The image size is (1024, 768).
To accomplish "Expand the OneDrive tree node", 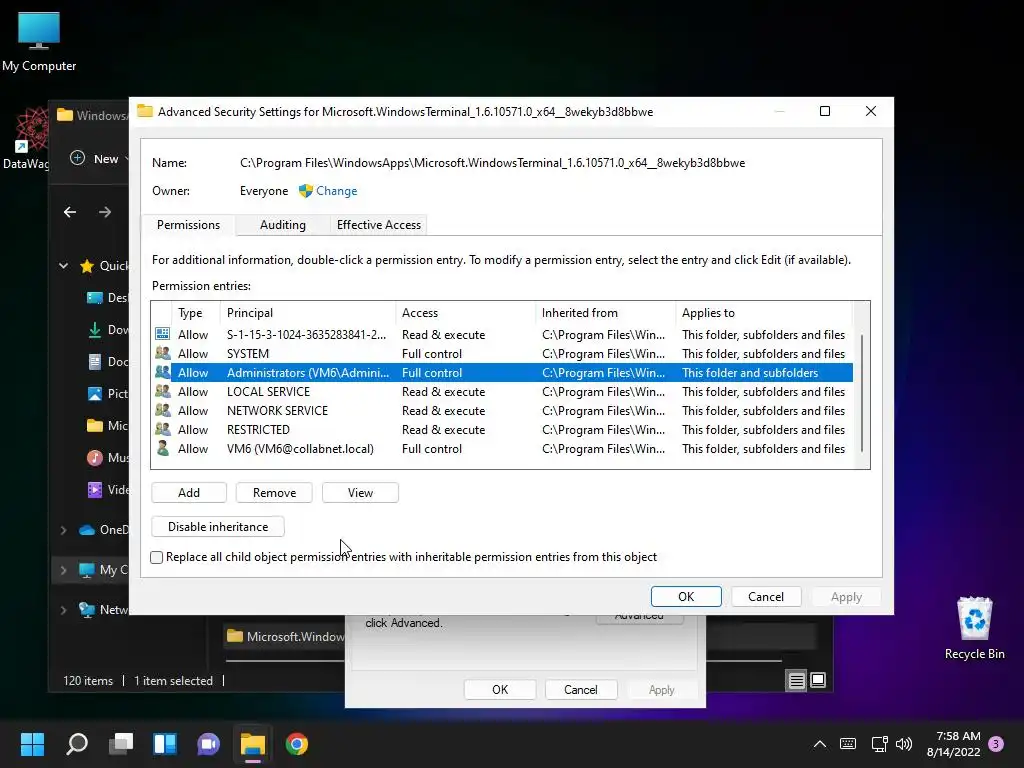I will click(x=63, y=530).
